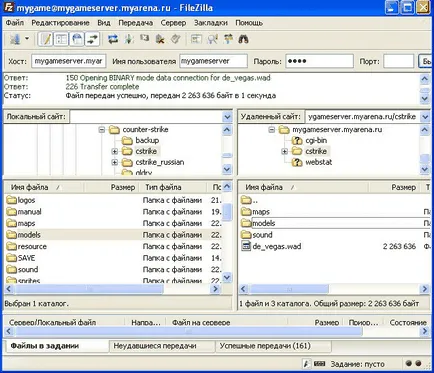Click the local file list horizontal scrollbar
The height and width of the screenshot is (373, 434).
(89, 289)
